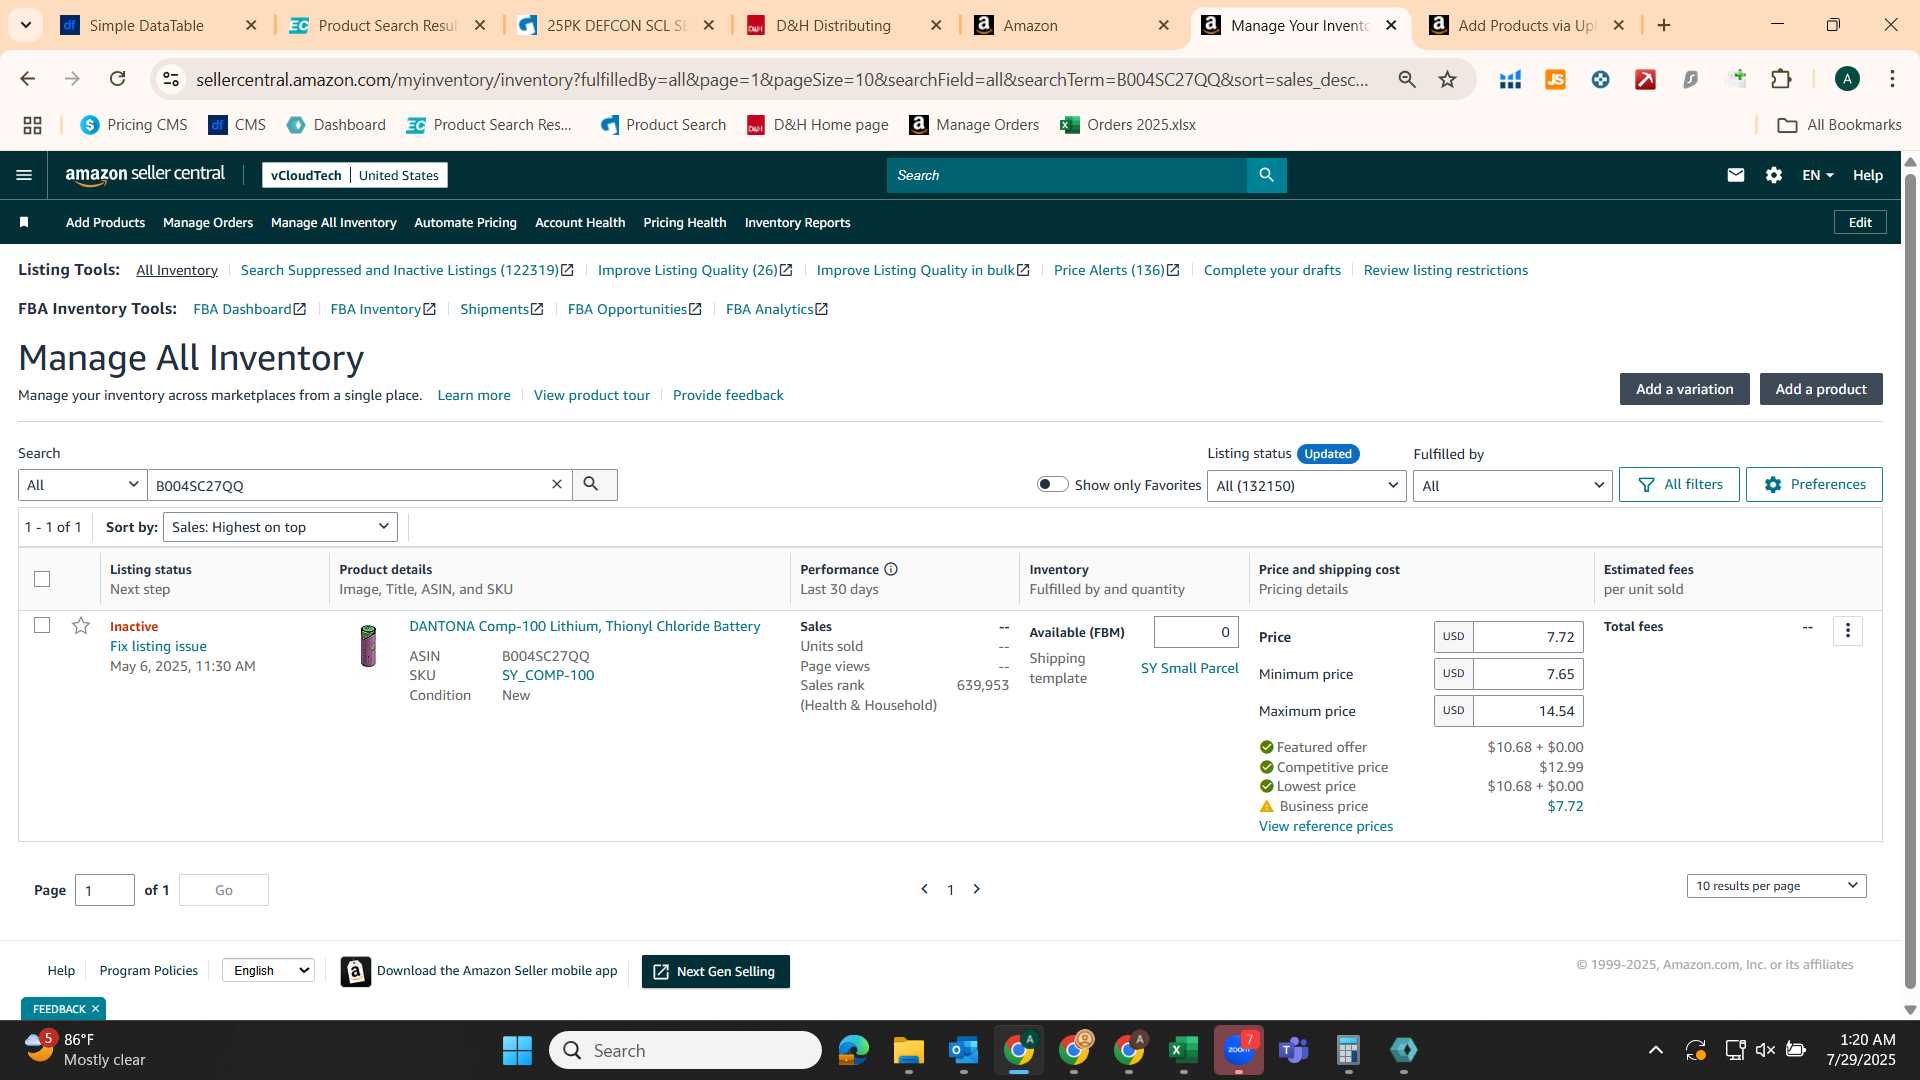Open Listing status All (132150) dropdown
This screenshot has width=1920, height=1080.
point(1306,485)
